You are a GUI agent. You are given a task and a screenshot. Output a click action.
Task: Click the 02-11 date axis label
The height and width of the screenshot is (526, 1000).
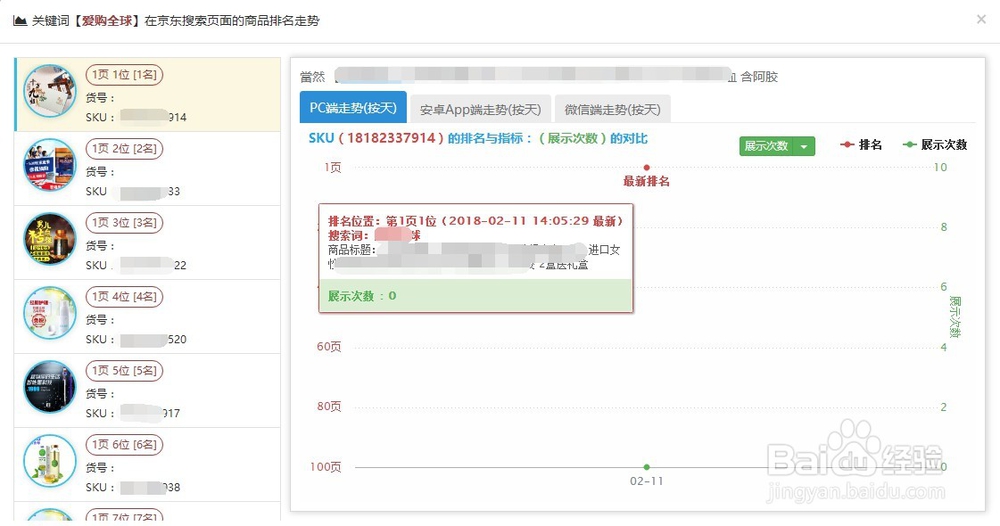click(647, 481)
